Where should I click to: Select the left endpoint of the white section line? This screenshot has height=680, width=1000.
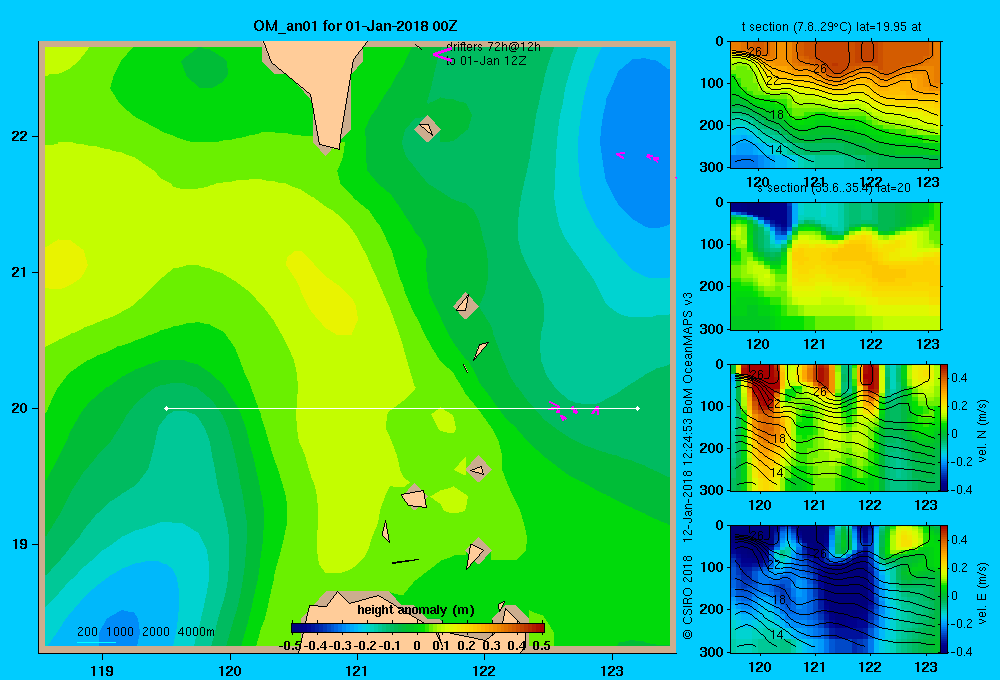click(x=166, y=408)
